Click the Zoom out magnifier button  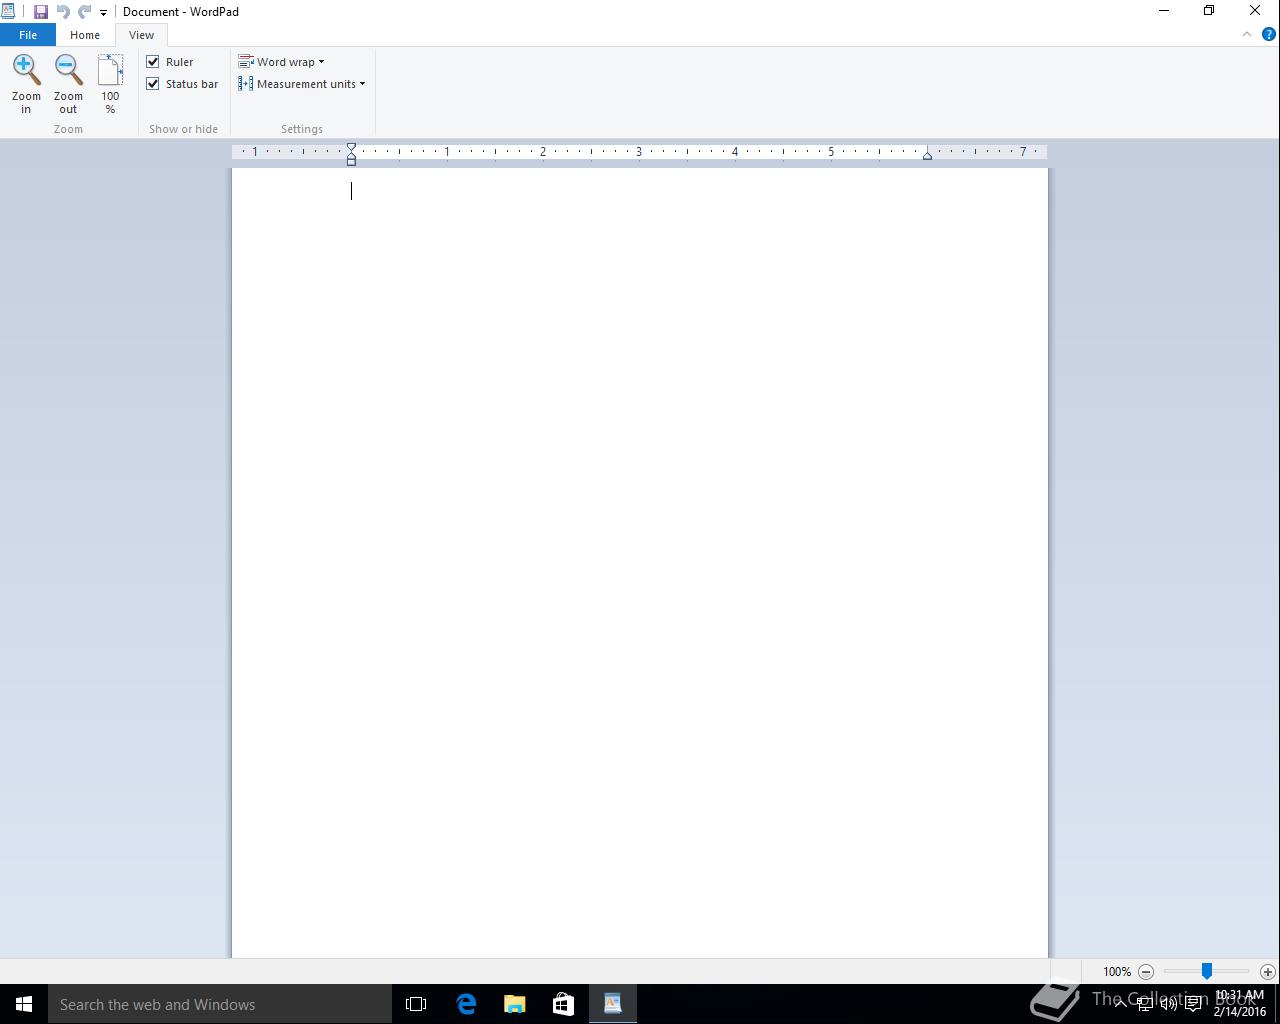[68, 84]
